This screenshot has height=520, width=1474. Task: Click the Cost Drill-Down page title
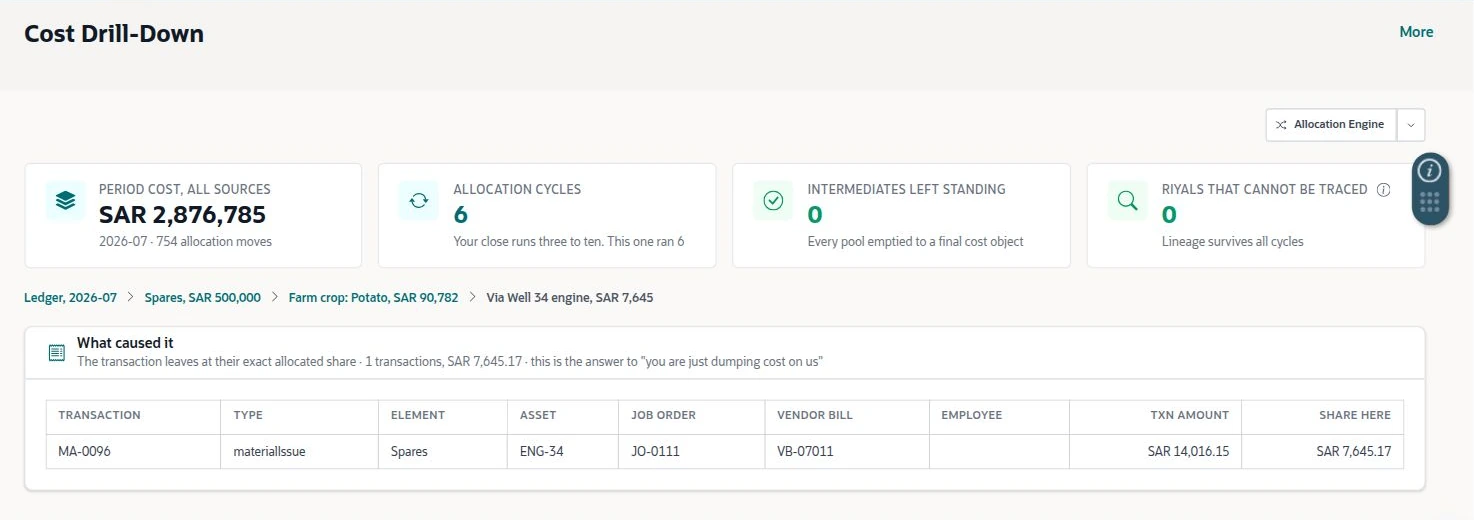pos(114,34)
